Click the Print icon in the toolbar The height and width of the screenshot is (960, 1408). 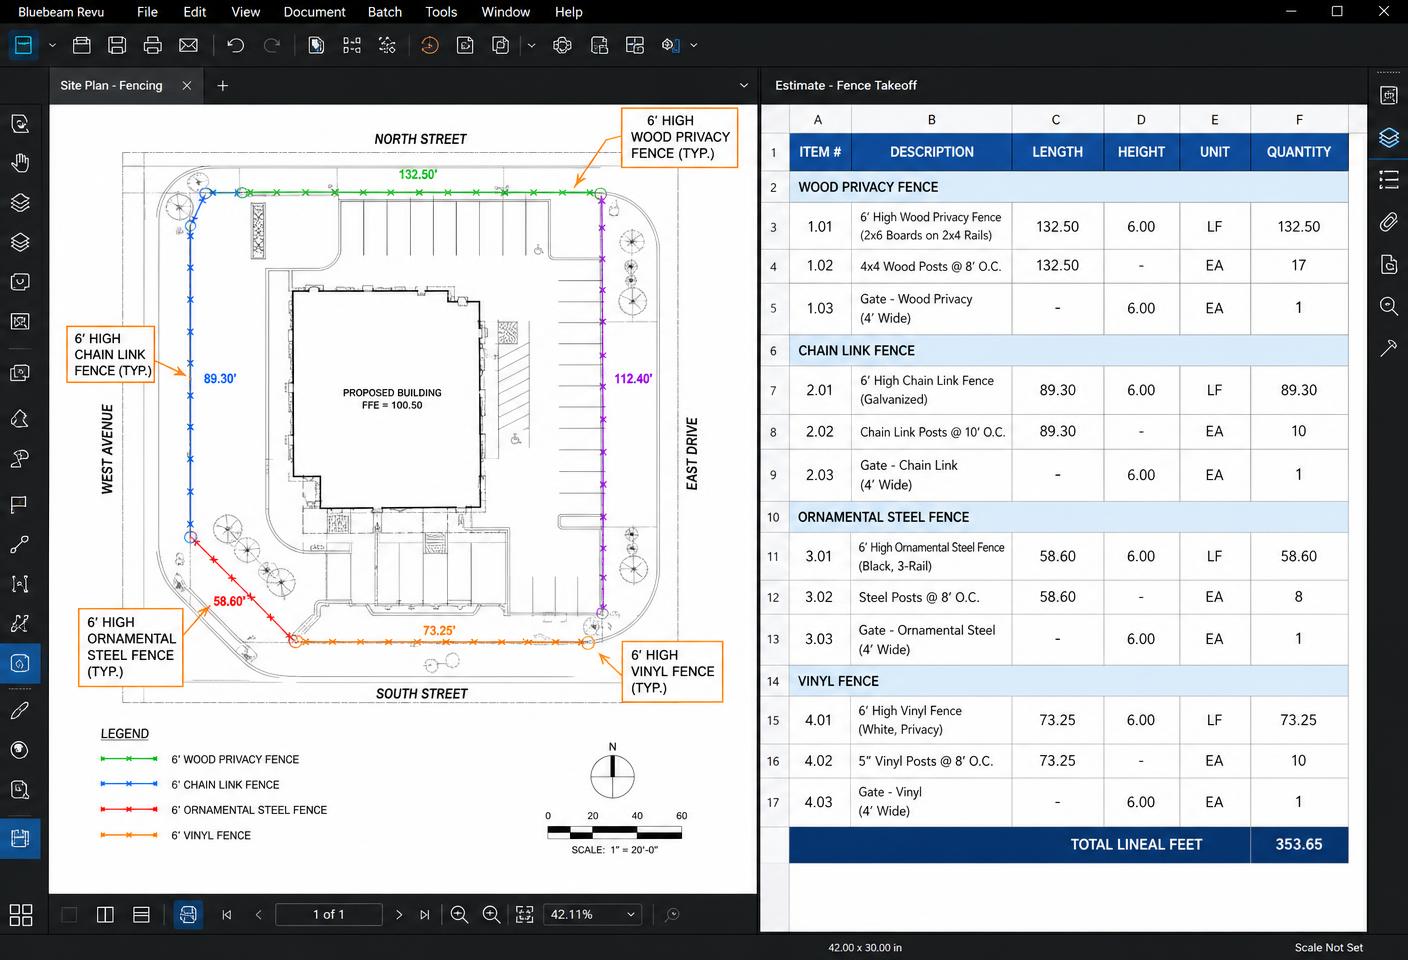(x=152, y=45)
